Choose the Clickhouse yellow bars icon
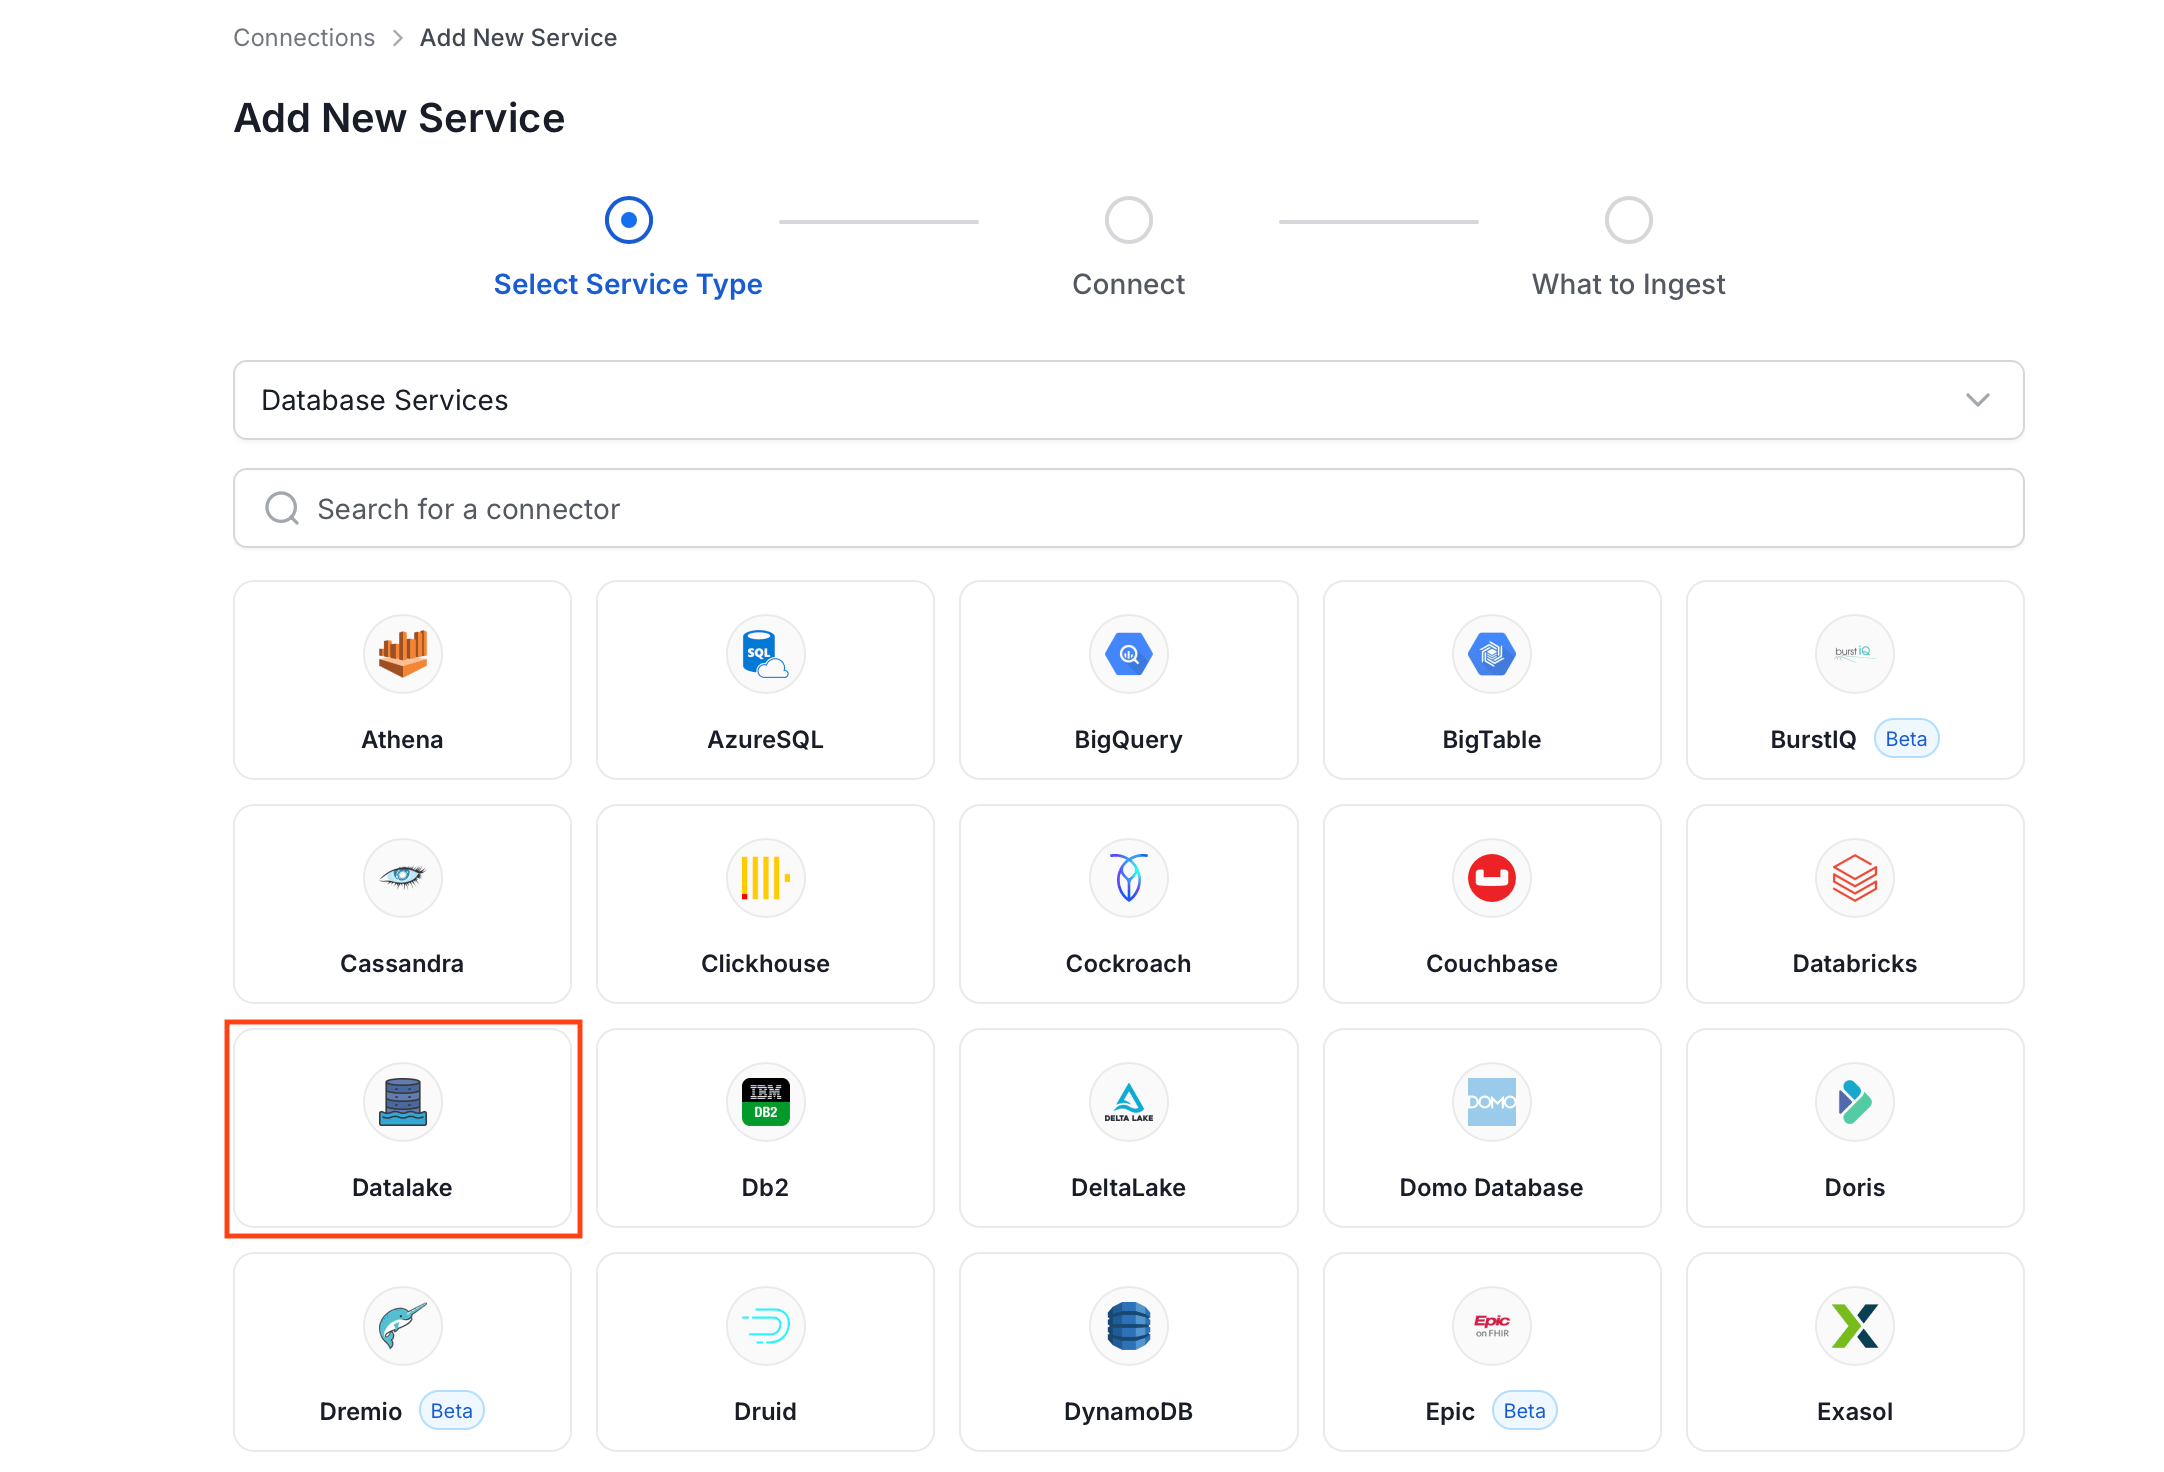2164x1472 pixels. [765, 878]
